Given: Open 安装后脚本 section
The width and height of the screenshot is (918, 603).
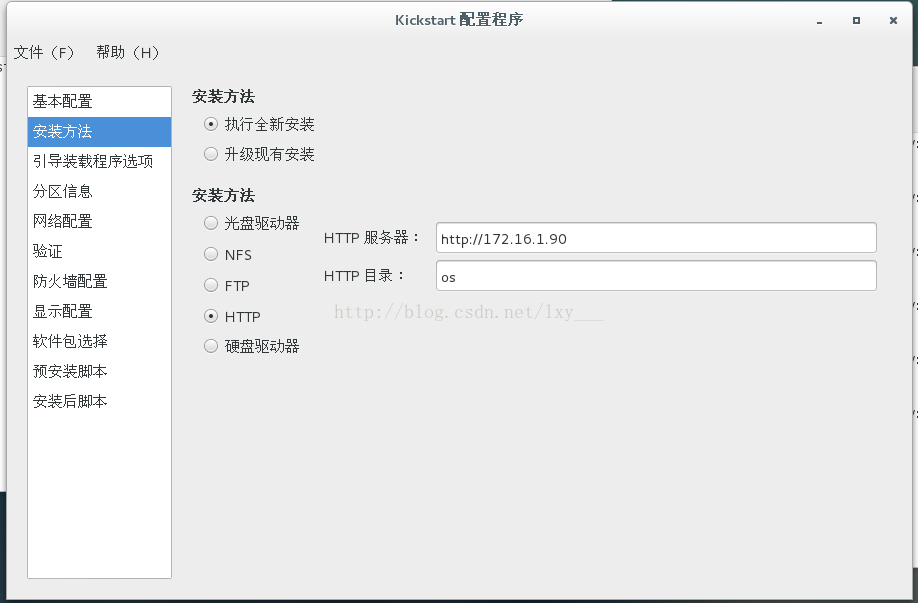Looking at the screenshot, I should [x=100, y=401].
